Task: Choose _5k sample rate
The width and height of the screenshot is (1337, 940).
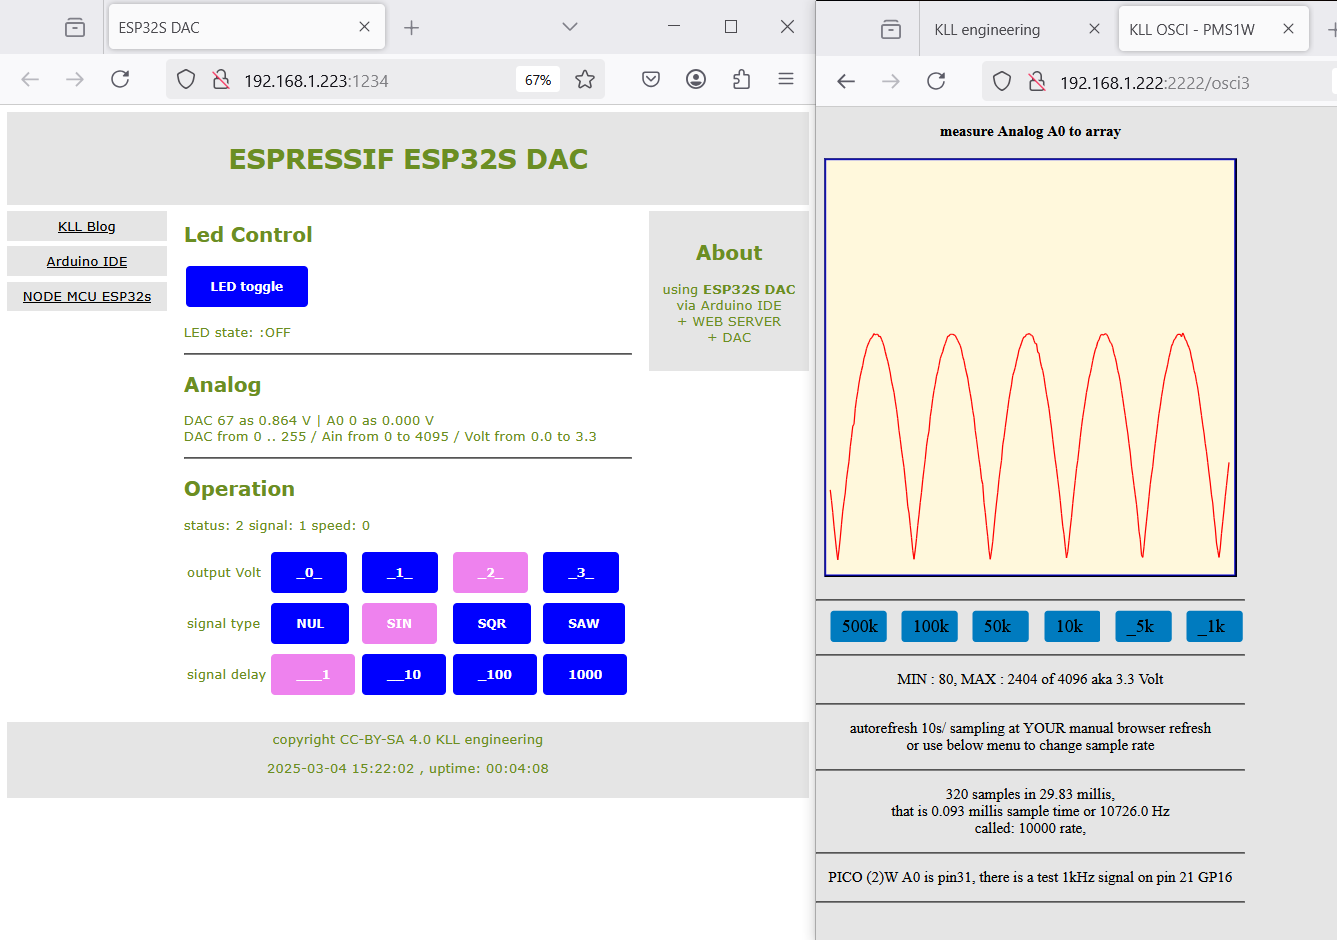Action: pos(1143,626)
